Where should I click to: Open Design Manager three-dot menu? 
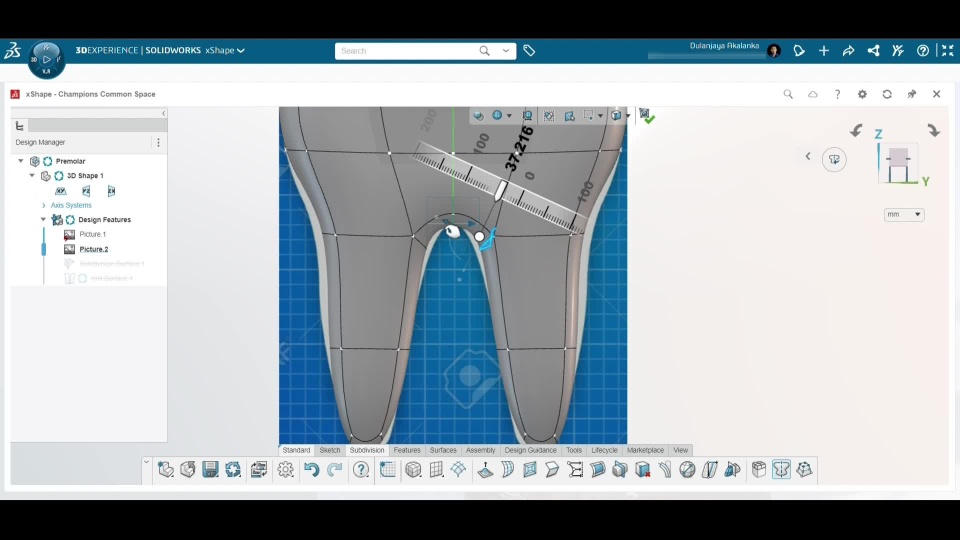tap(158, 142)
